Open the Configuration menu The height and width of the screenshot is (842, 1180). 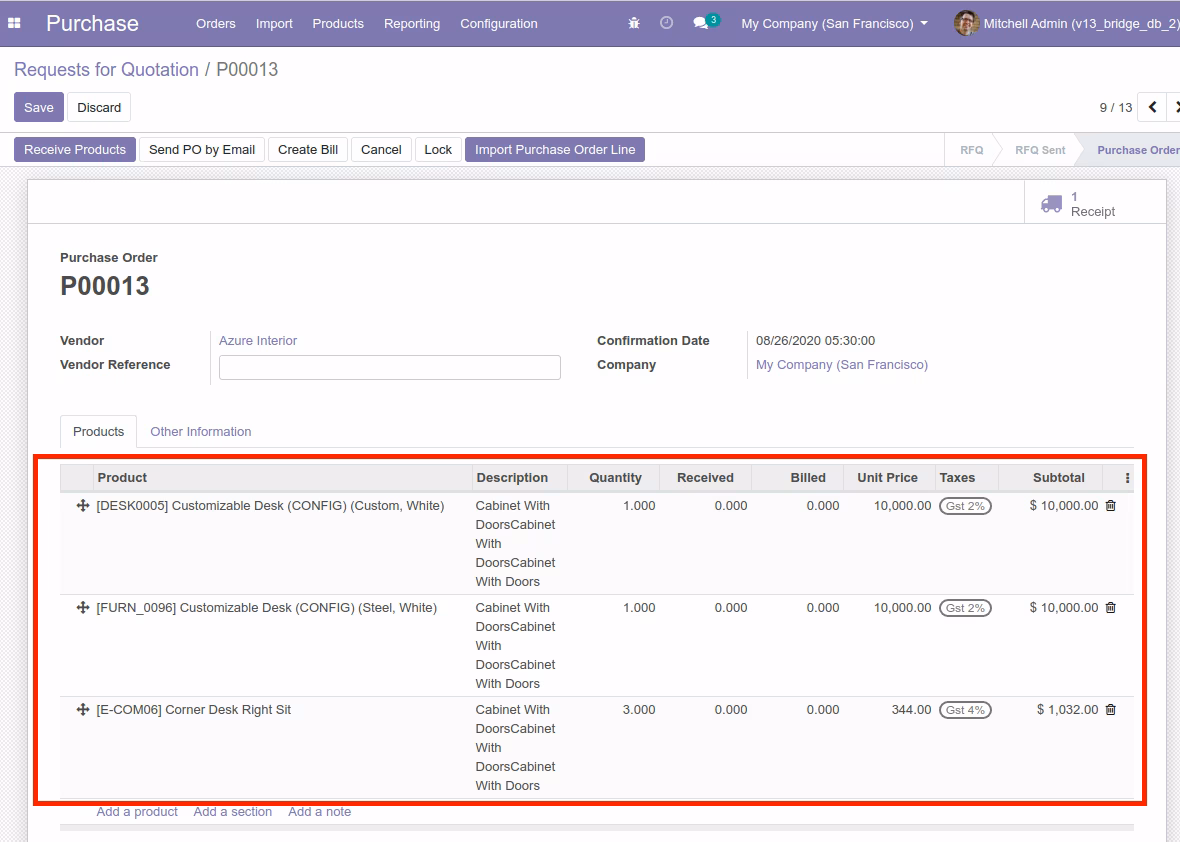click(x=499, y=23)
